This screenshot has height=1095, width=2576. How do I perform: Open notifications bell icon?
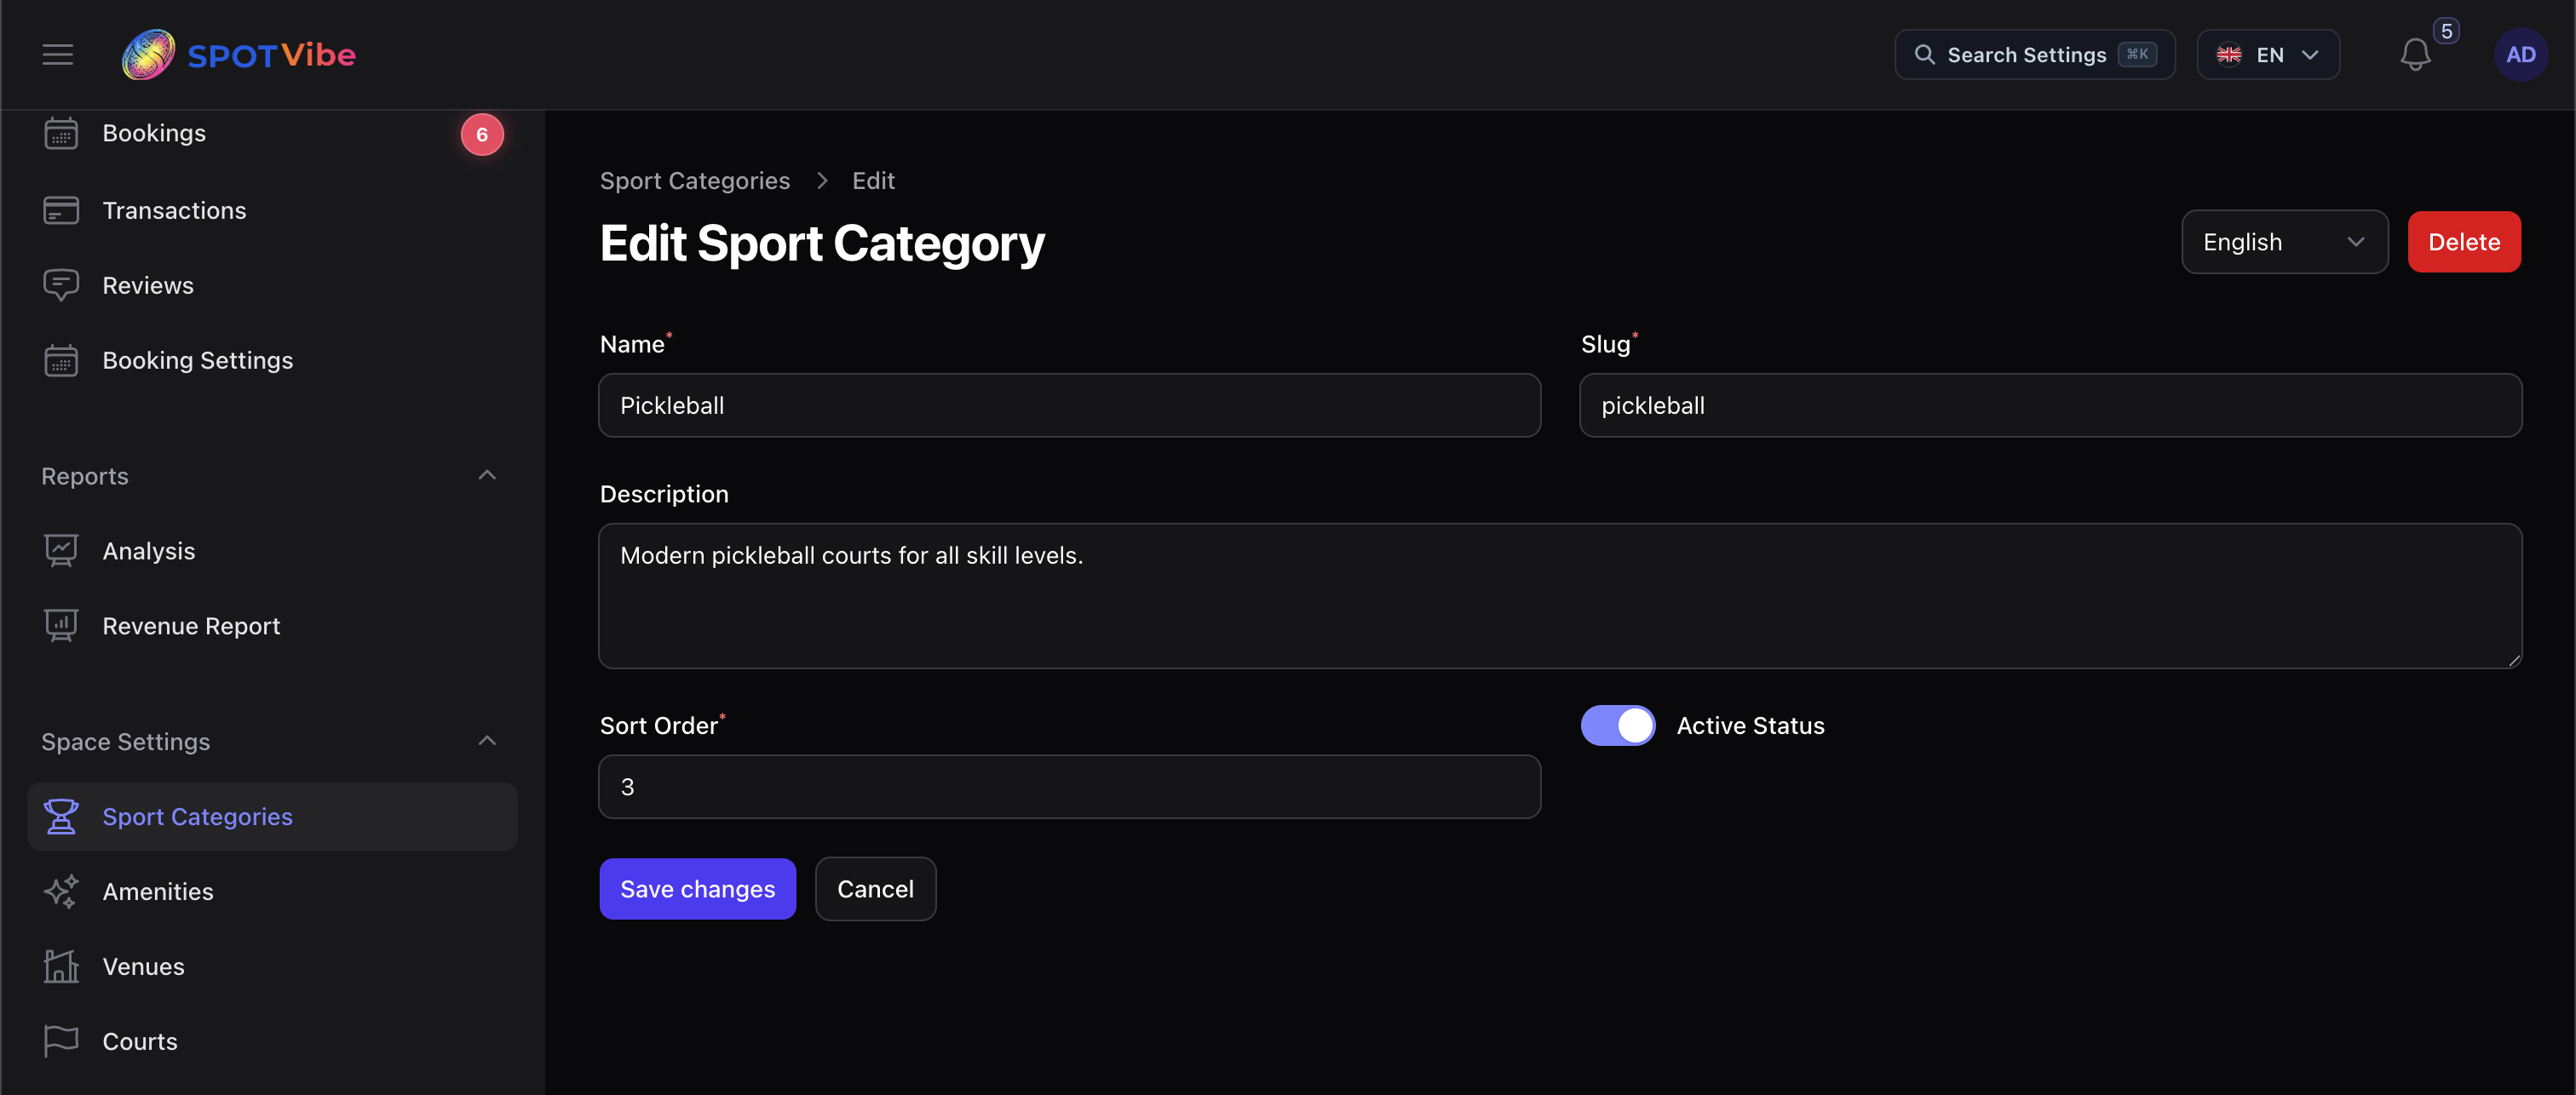(2415, 55)
